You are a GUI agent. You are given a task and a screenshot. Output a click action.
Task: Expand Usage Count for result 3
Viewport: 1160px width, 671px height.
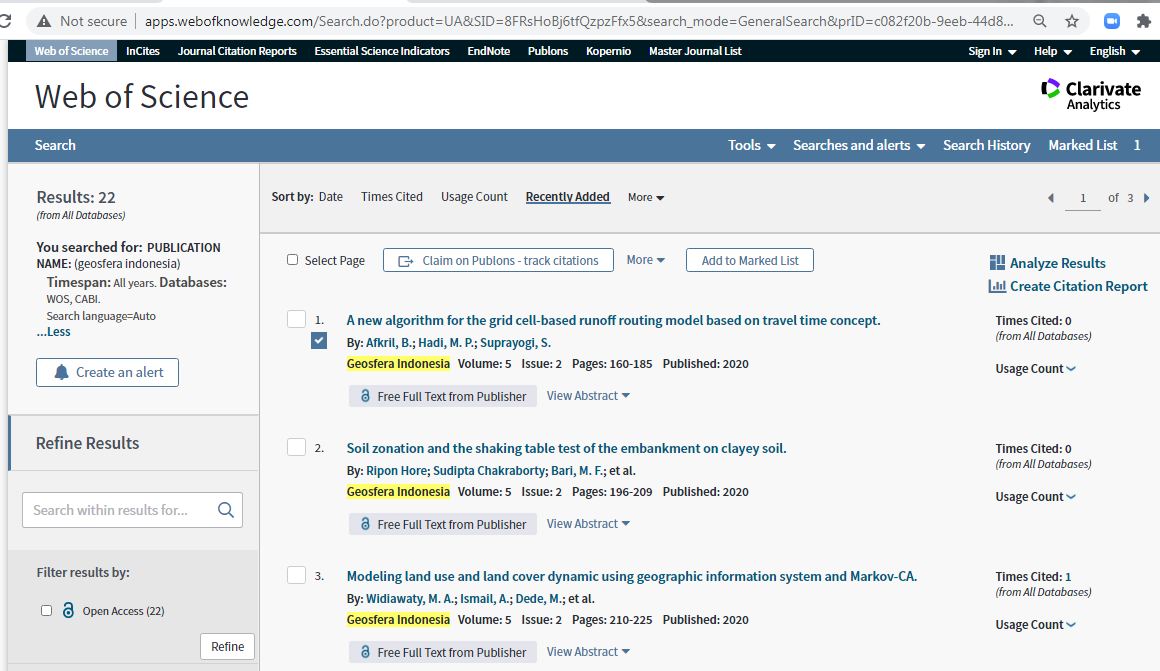click(x=1035, y=624)
